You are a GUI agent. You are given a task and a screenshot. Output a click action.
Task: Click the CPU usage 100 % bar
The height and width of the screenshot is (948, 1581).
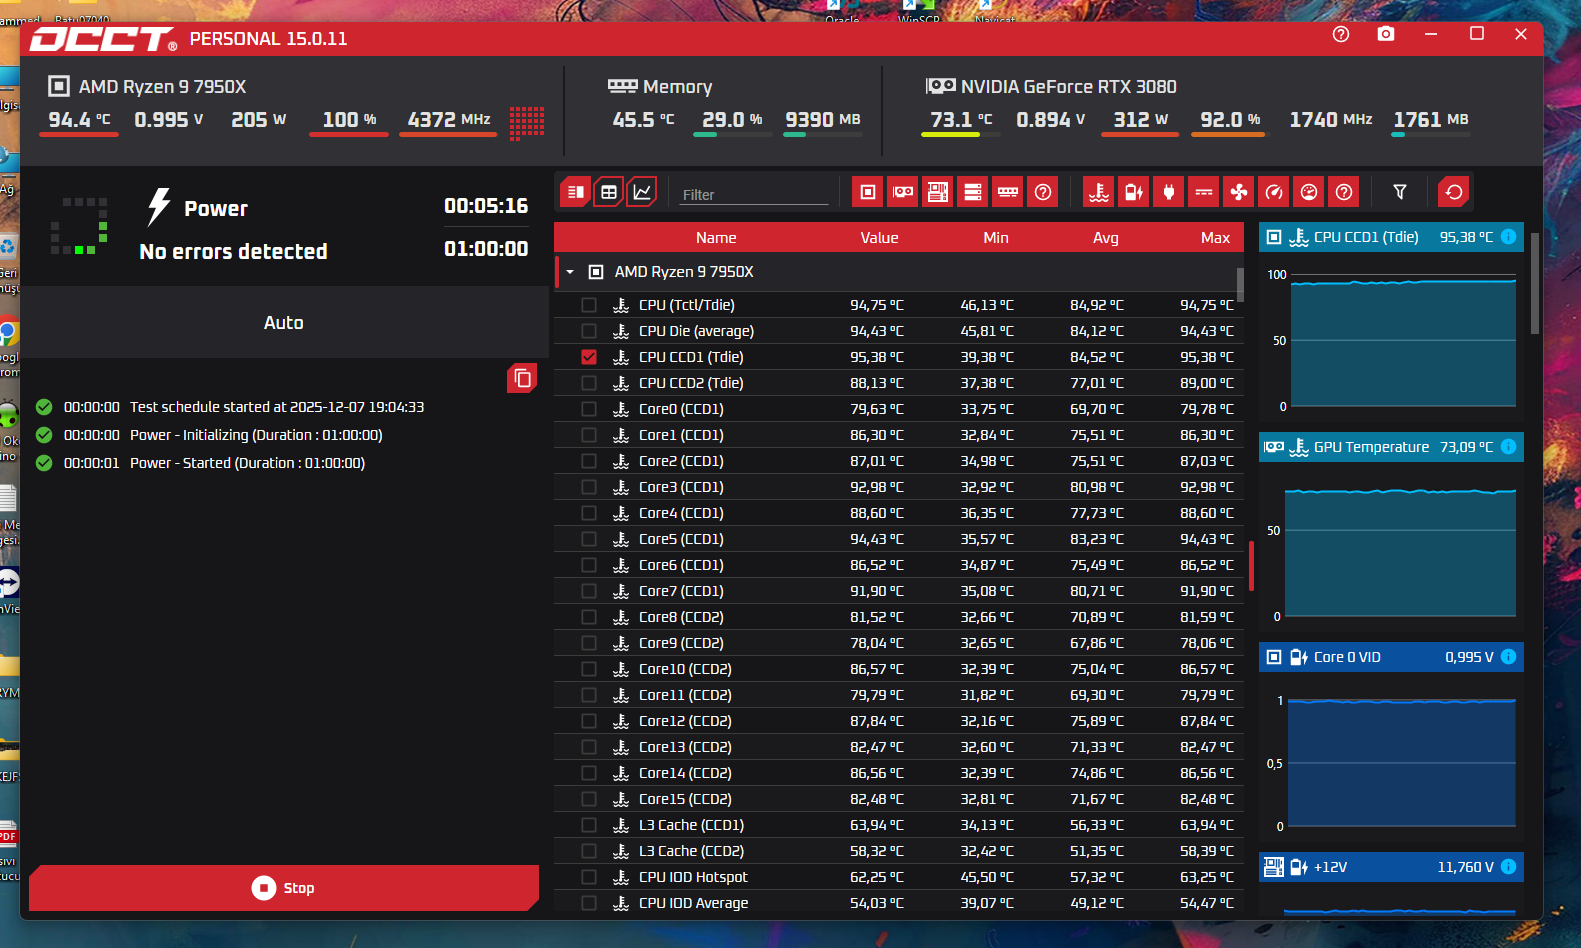(x=349, y=134)
